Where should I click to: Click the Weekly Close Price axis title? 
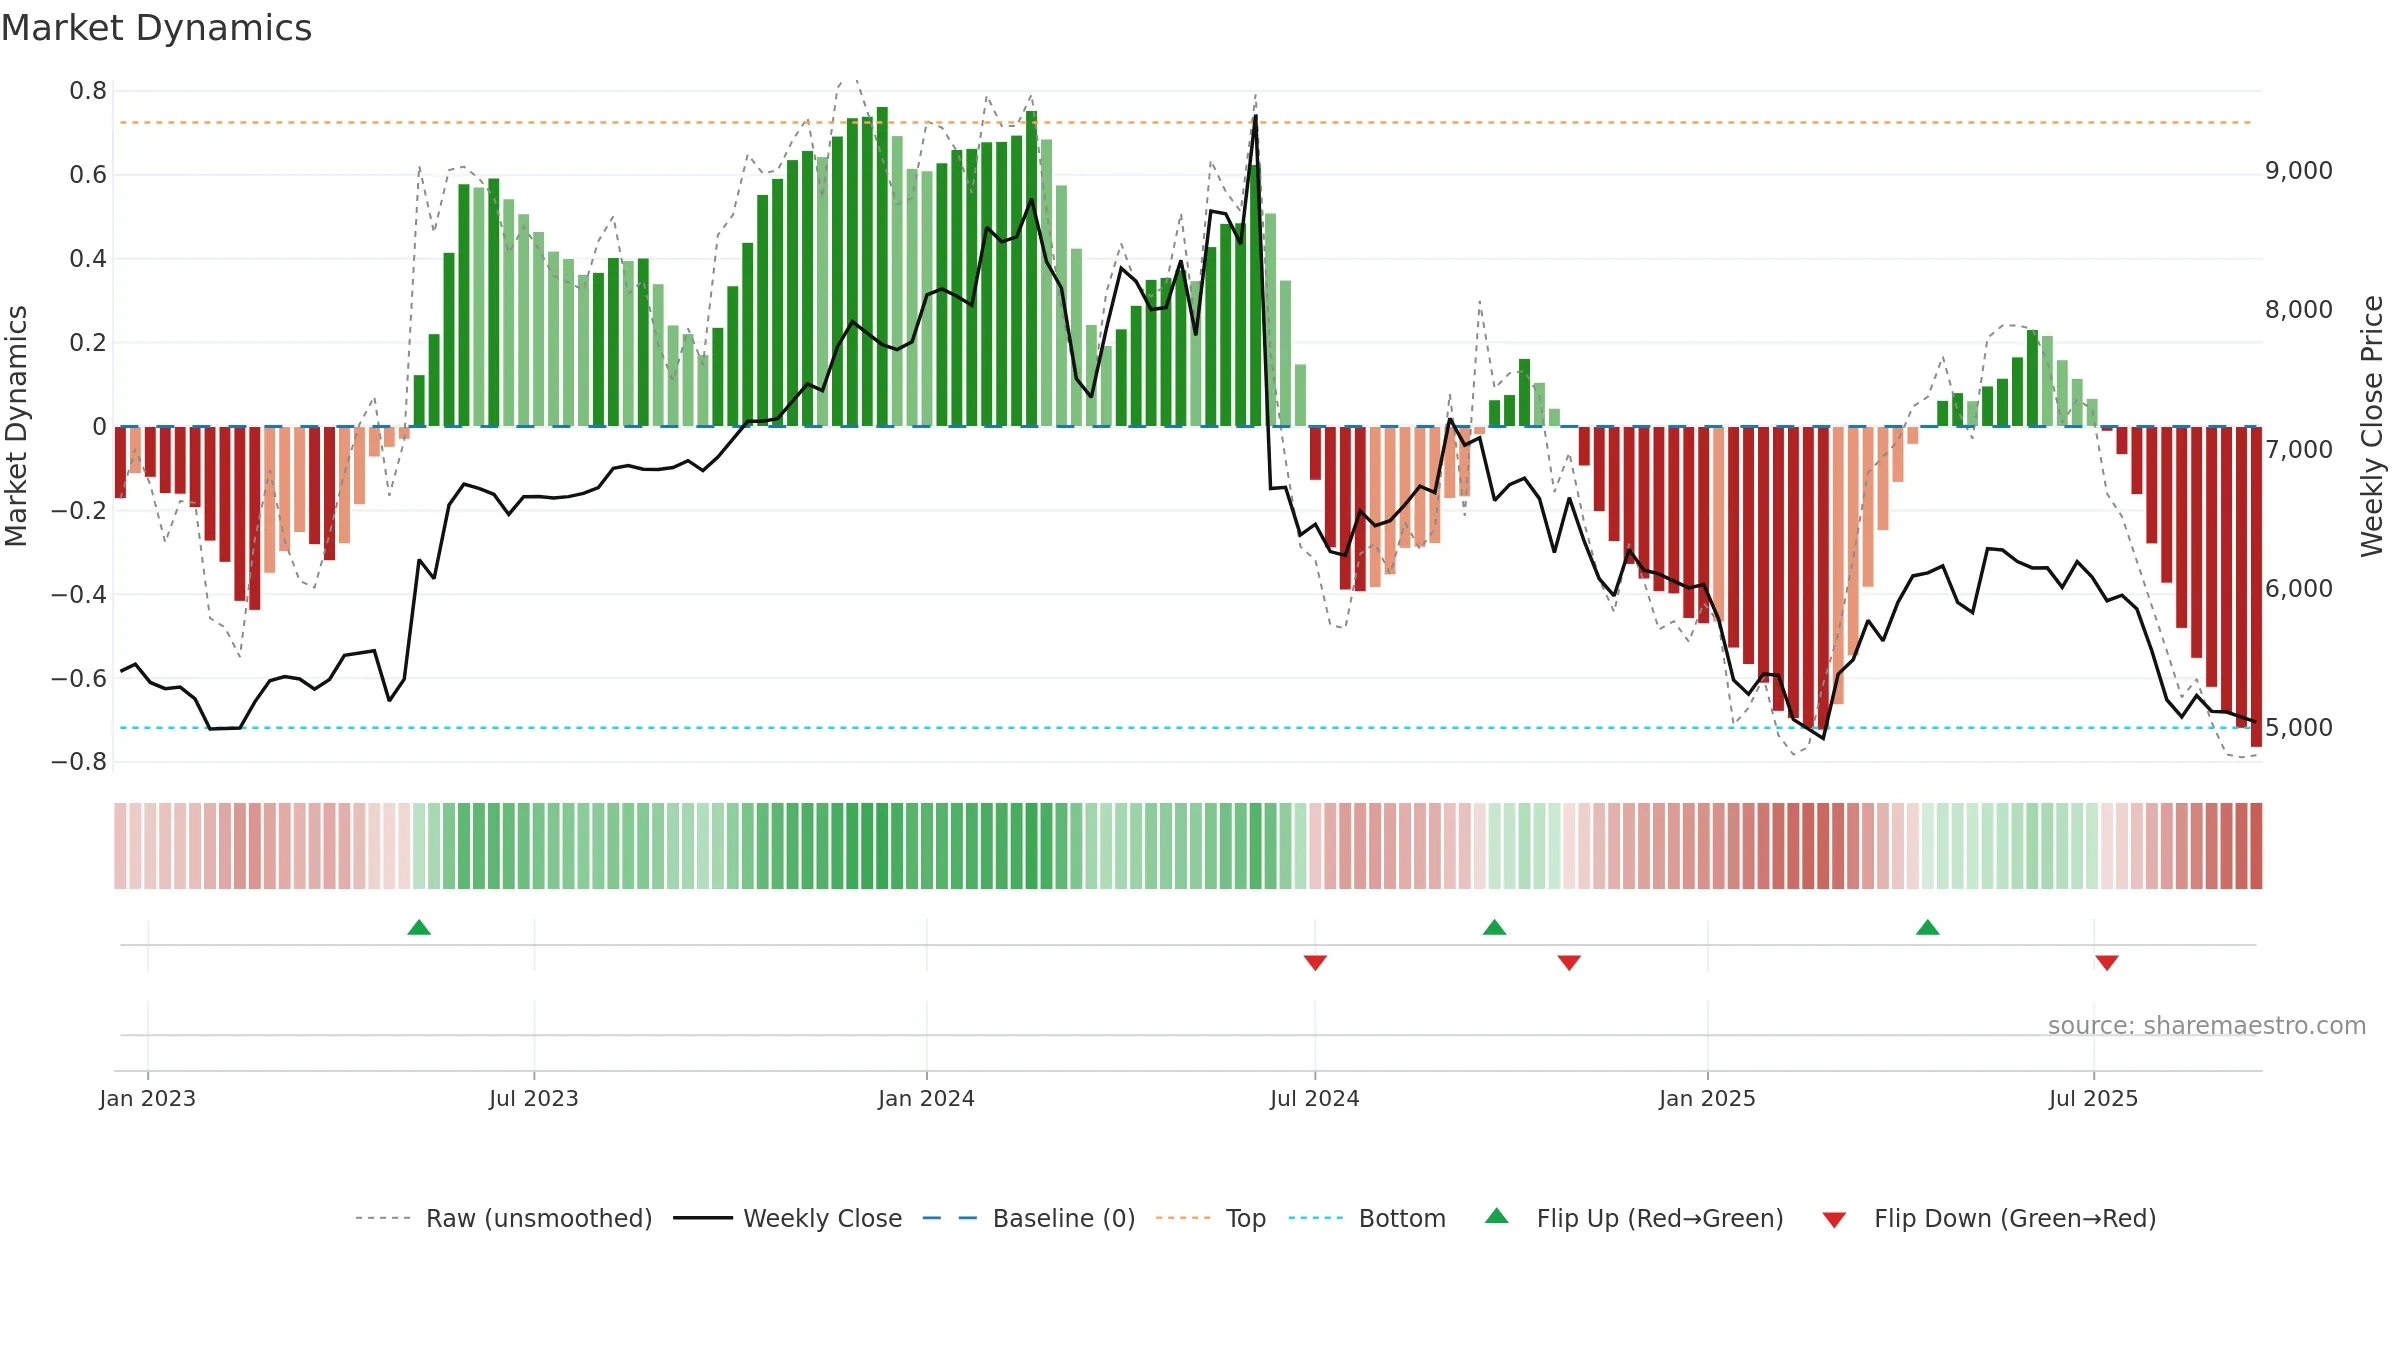(2371, 426)
